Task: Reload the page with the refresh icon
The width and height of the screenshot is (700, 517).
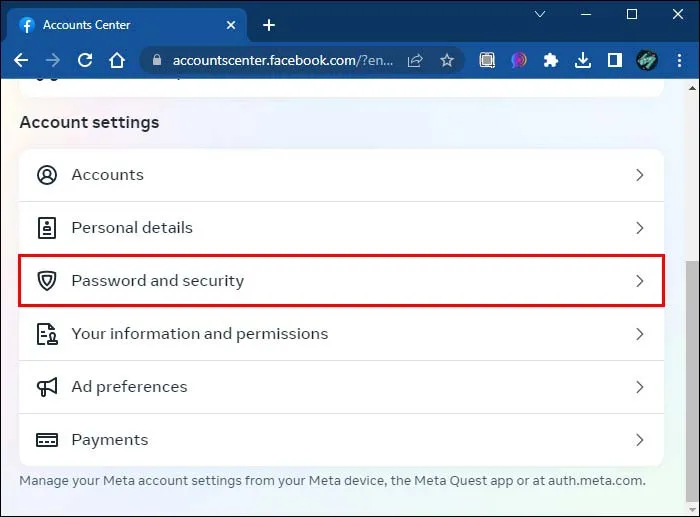Action: [85, 60]
